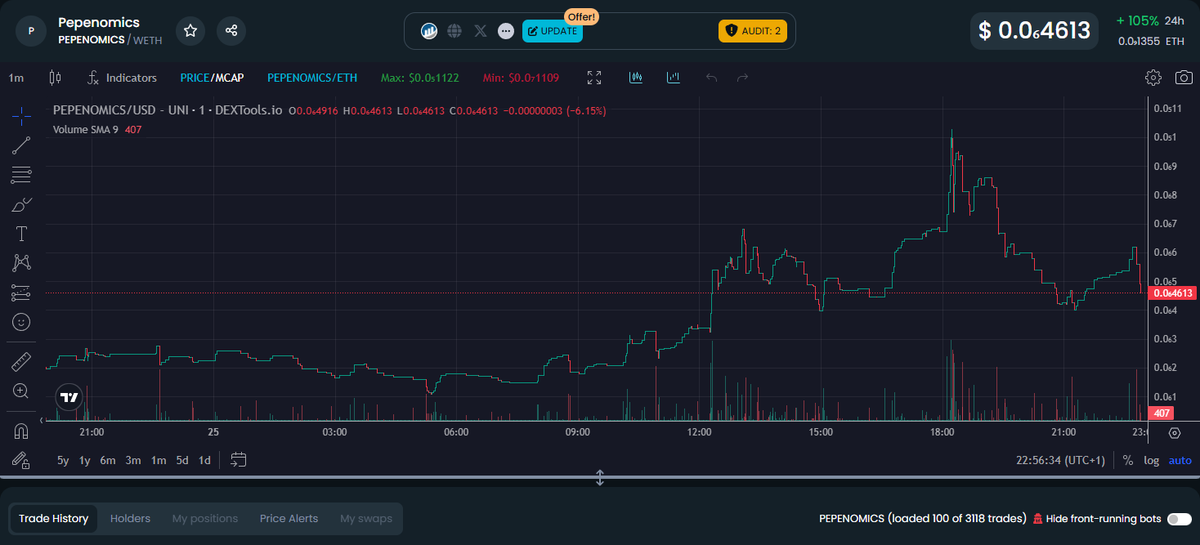
Task: Open the My swaps tab
Action: (x=366, y=519)
